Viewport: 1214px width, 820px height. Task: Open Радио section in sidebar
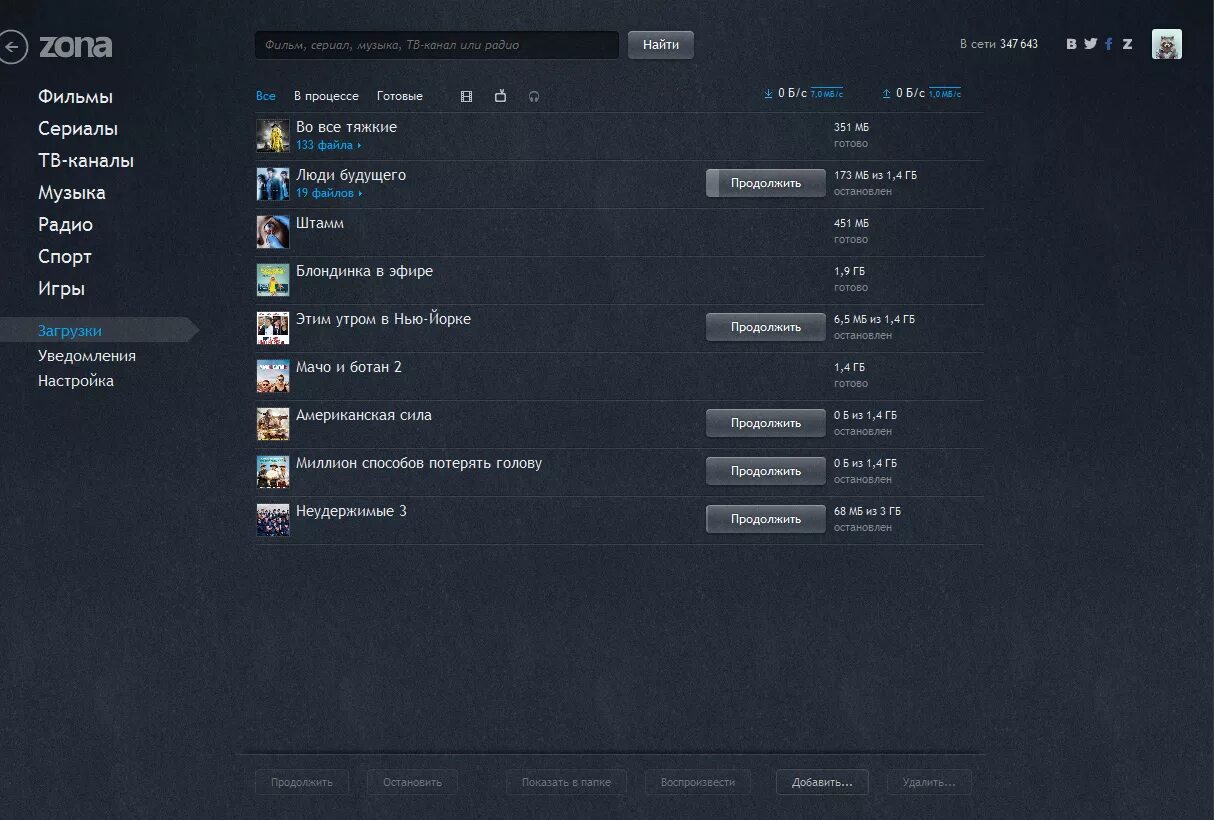[x=65, y=225]
